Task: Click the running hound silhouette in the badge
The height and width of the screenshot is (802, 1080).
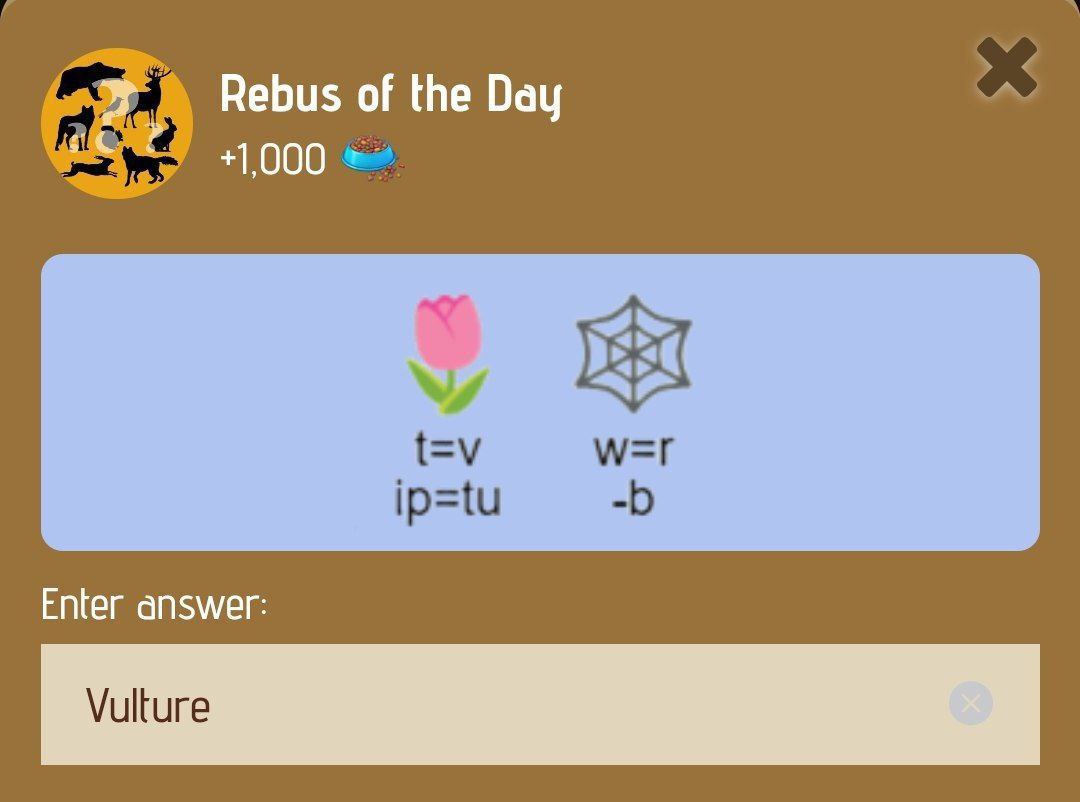Action: click(x=89, y=167)
